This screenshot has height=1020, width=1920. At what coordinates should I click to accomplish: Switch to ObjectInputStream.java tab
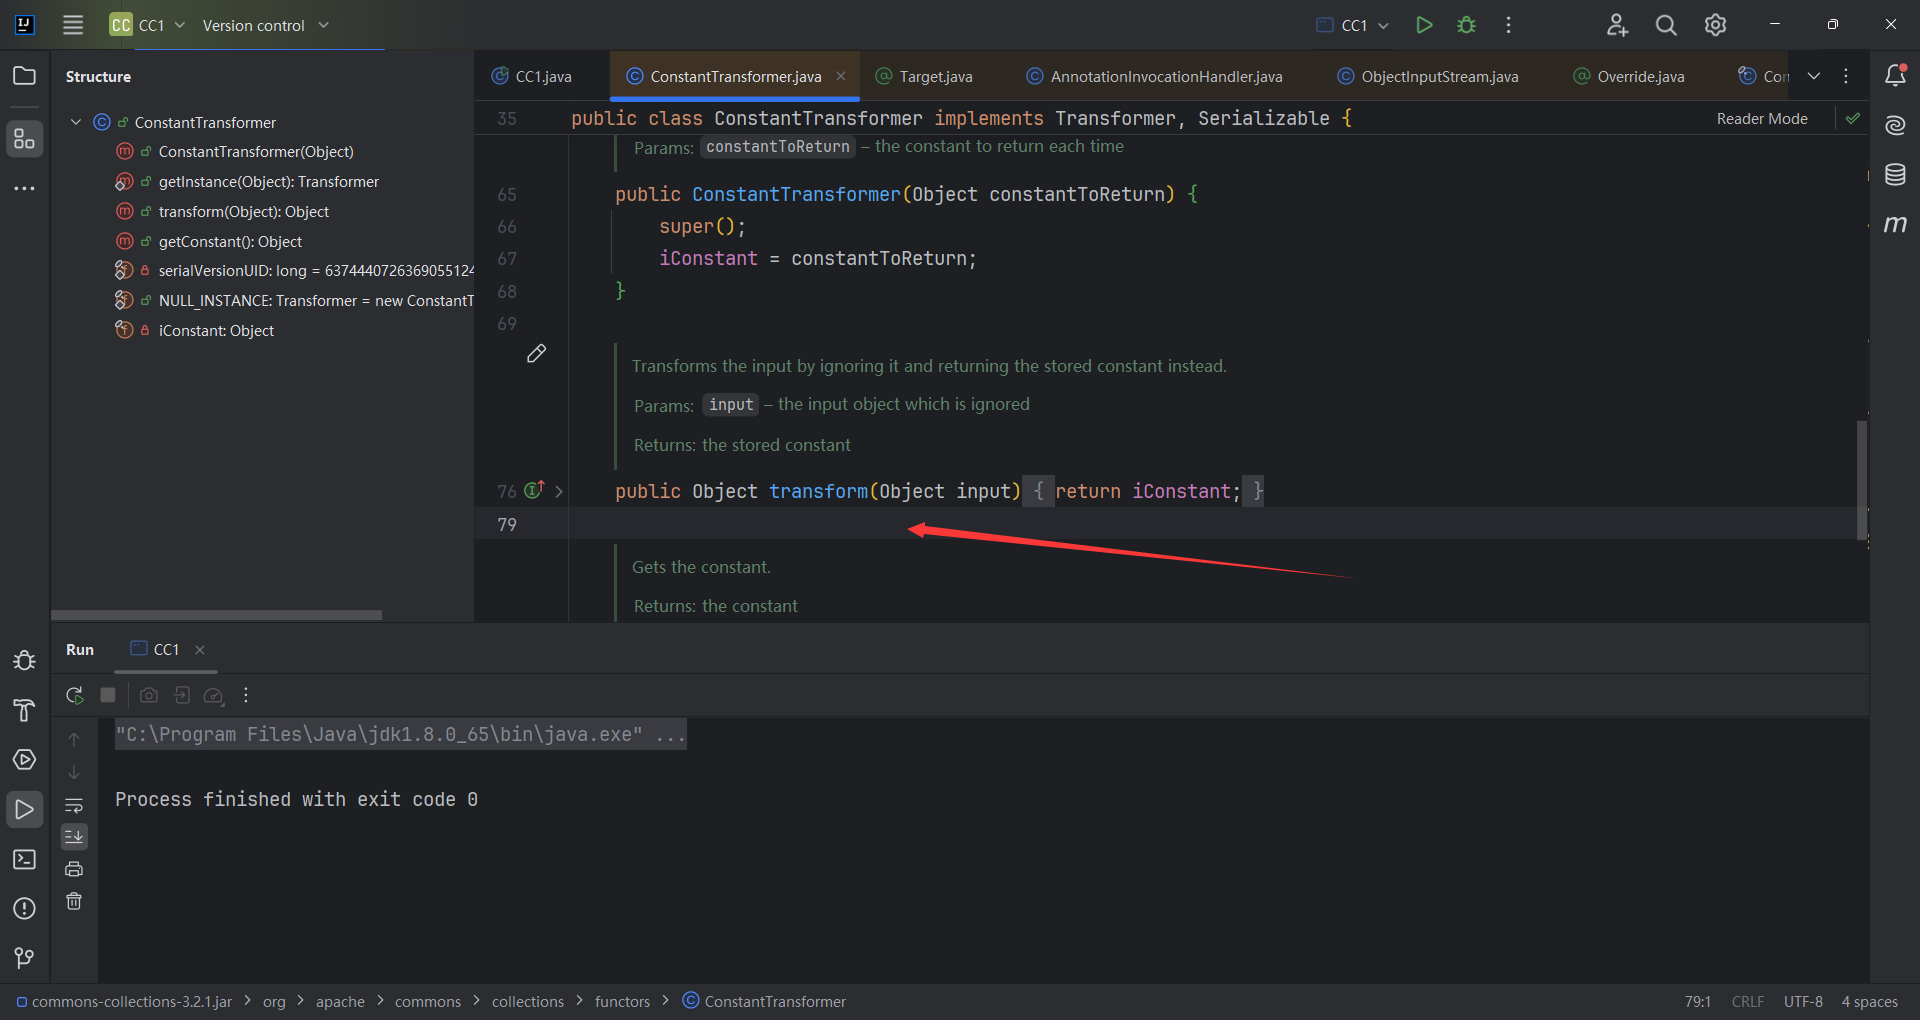1428,76
